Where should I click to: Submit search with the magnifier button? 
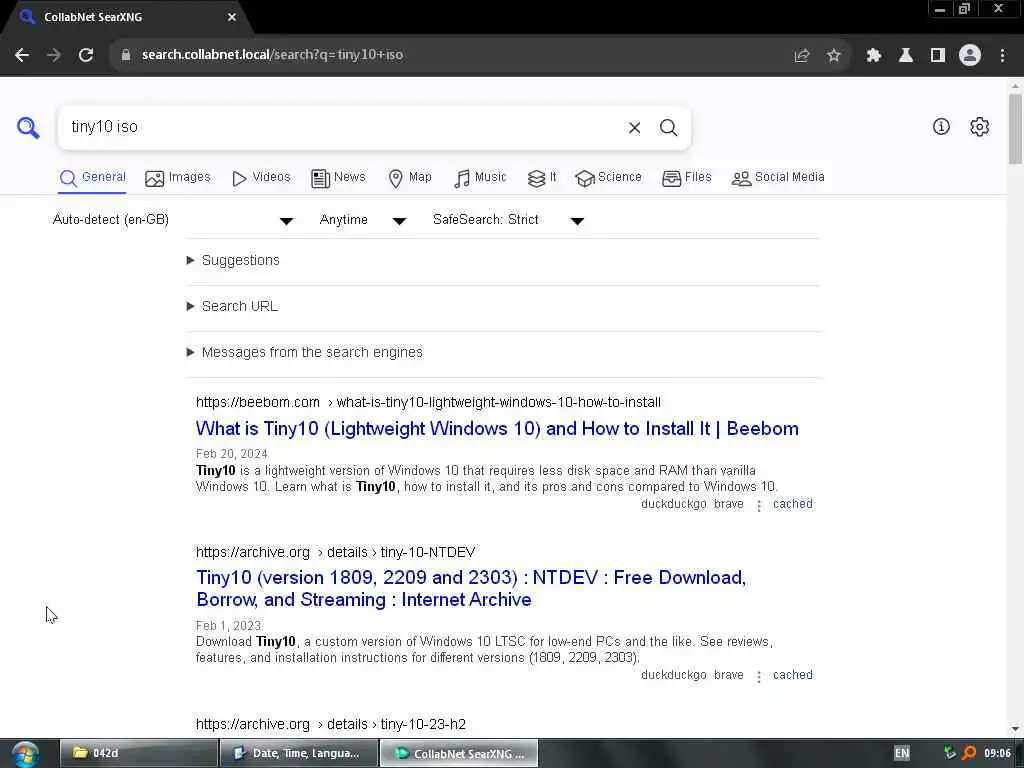tap(668, 127)
